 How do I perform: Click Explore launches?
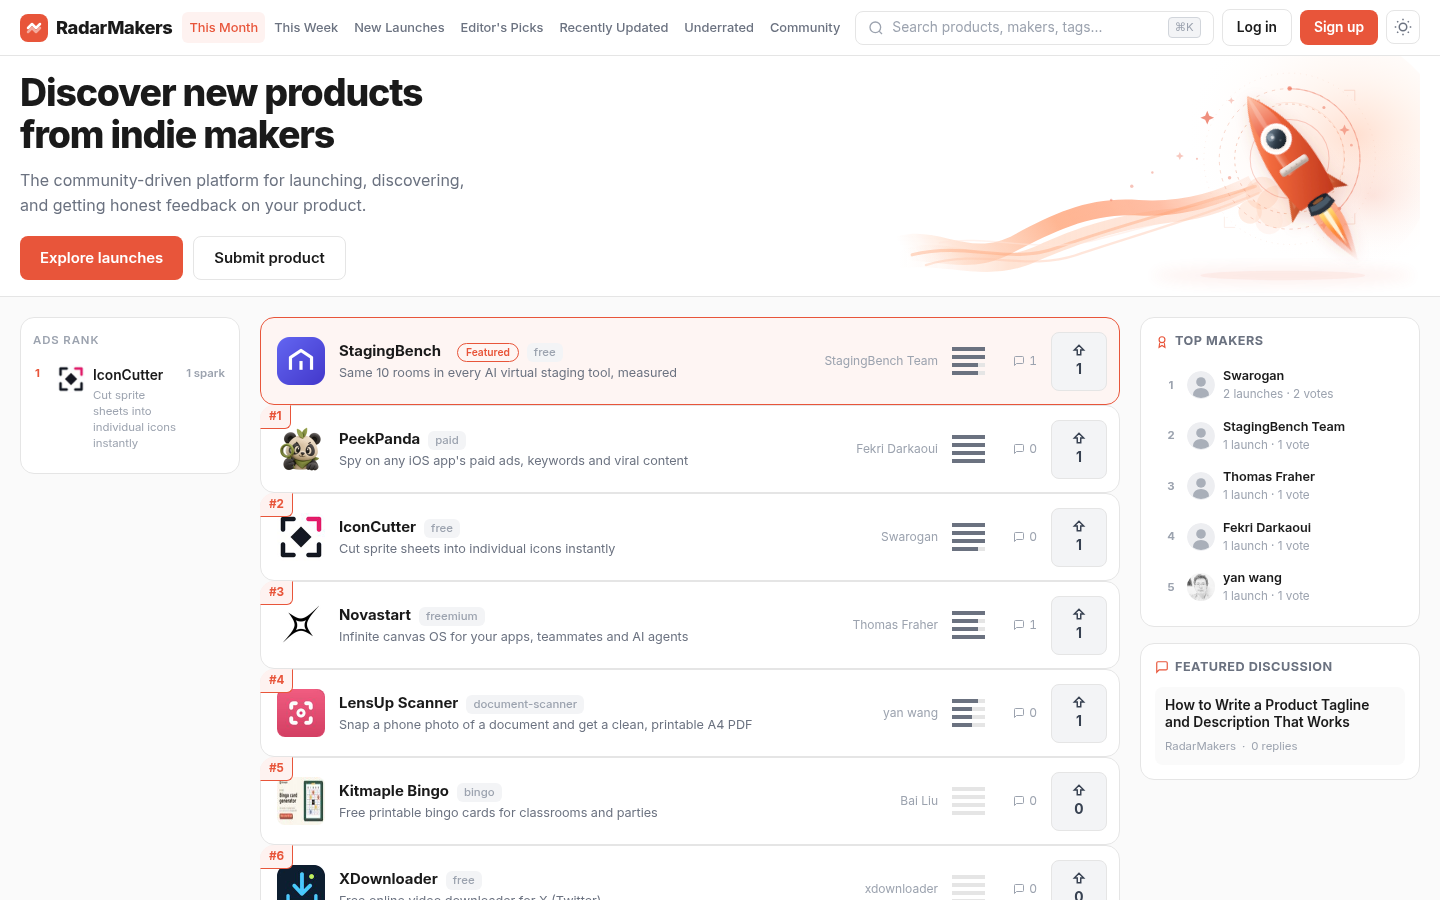pyautogui.click(x=102, y=258)
